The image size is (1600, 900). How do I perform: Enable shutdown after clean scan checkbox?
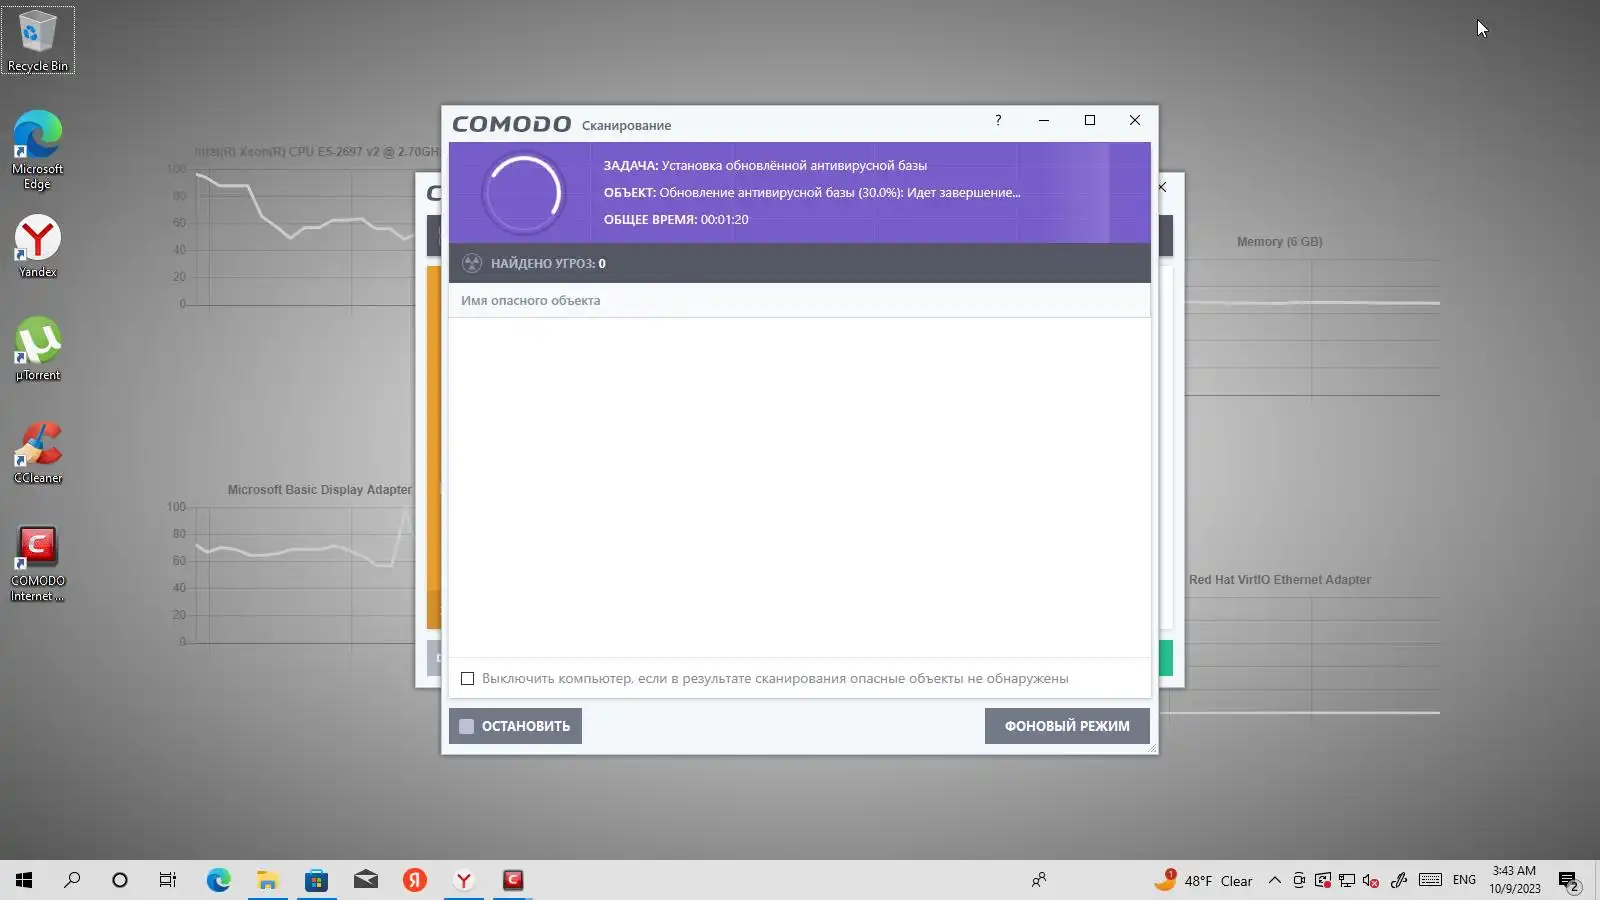(x=467, y=678)
